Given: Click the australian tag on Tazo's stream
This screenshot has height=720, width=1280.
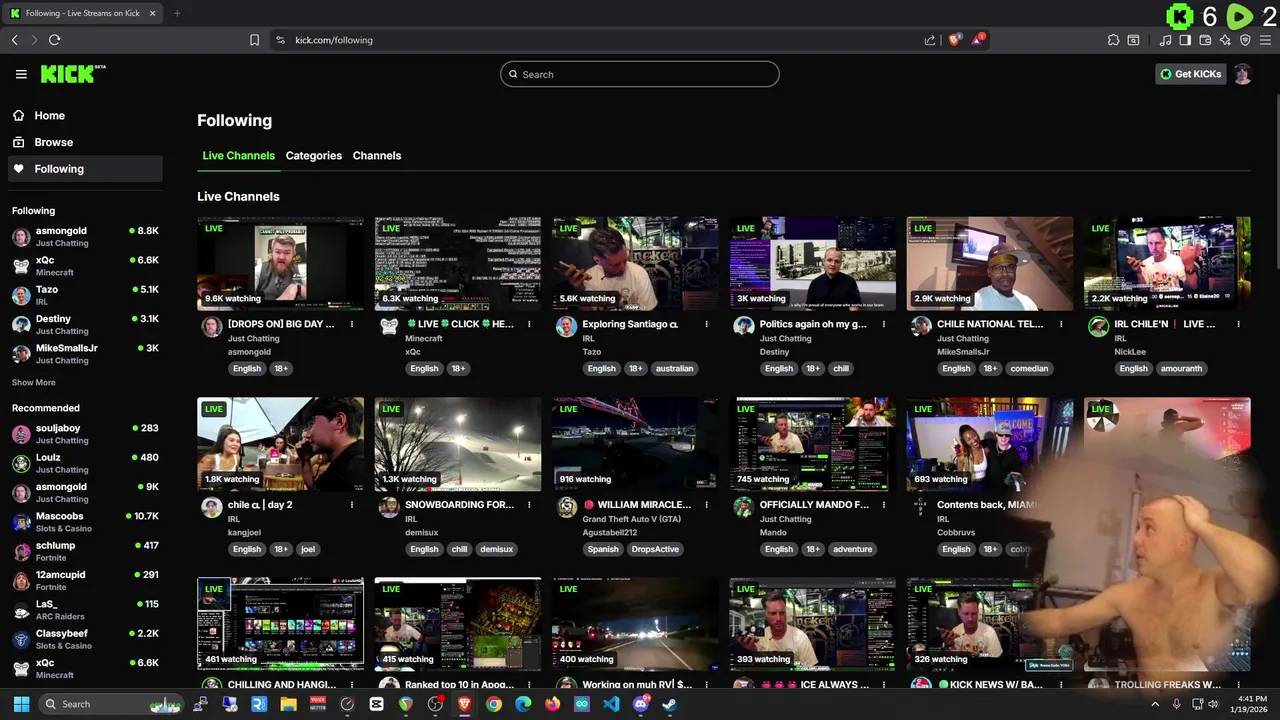Looking at the screenshot, I should tap(674, 368).
